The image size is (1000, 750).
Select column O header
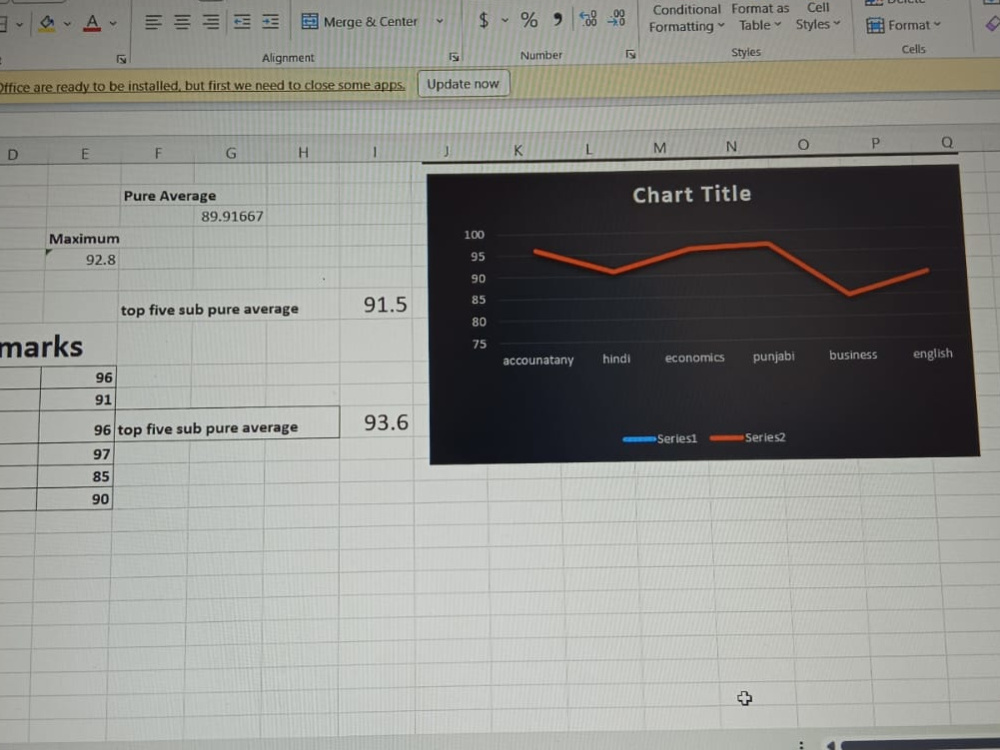tap(804, 145)
